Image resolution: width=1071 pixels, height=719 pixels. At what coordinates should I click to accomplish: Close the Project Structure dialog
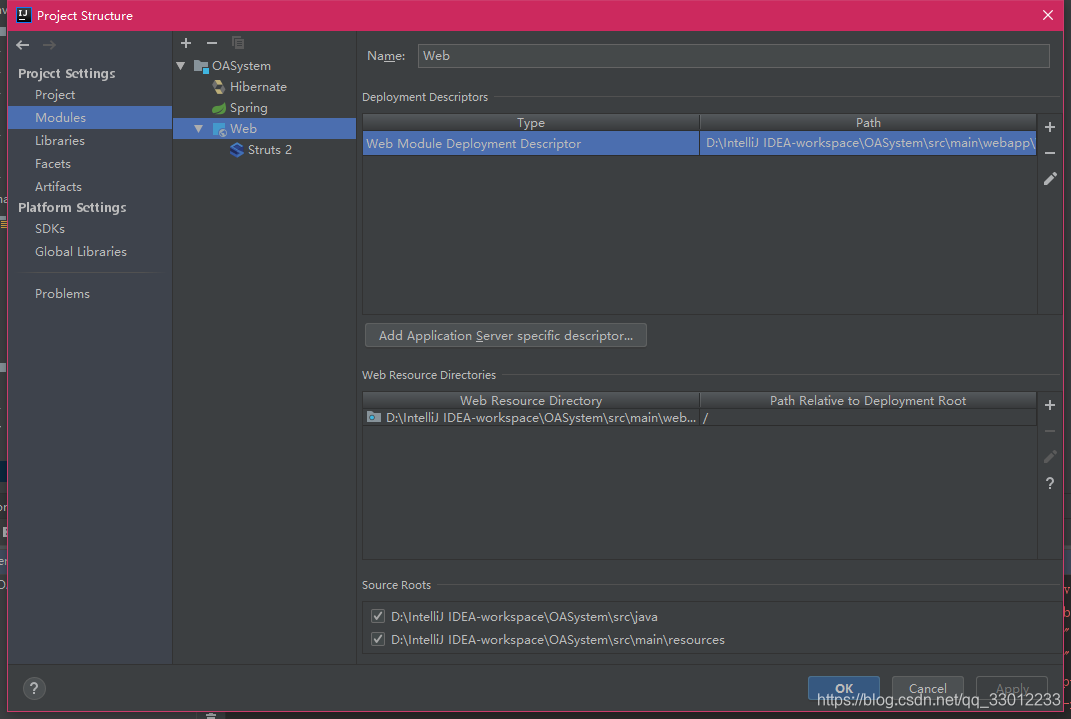(x=1048, y=15)
